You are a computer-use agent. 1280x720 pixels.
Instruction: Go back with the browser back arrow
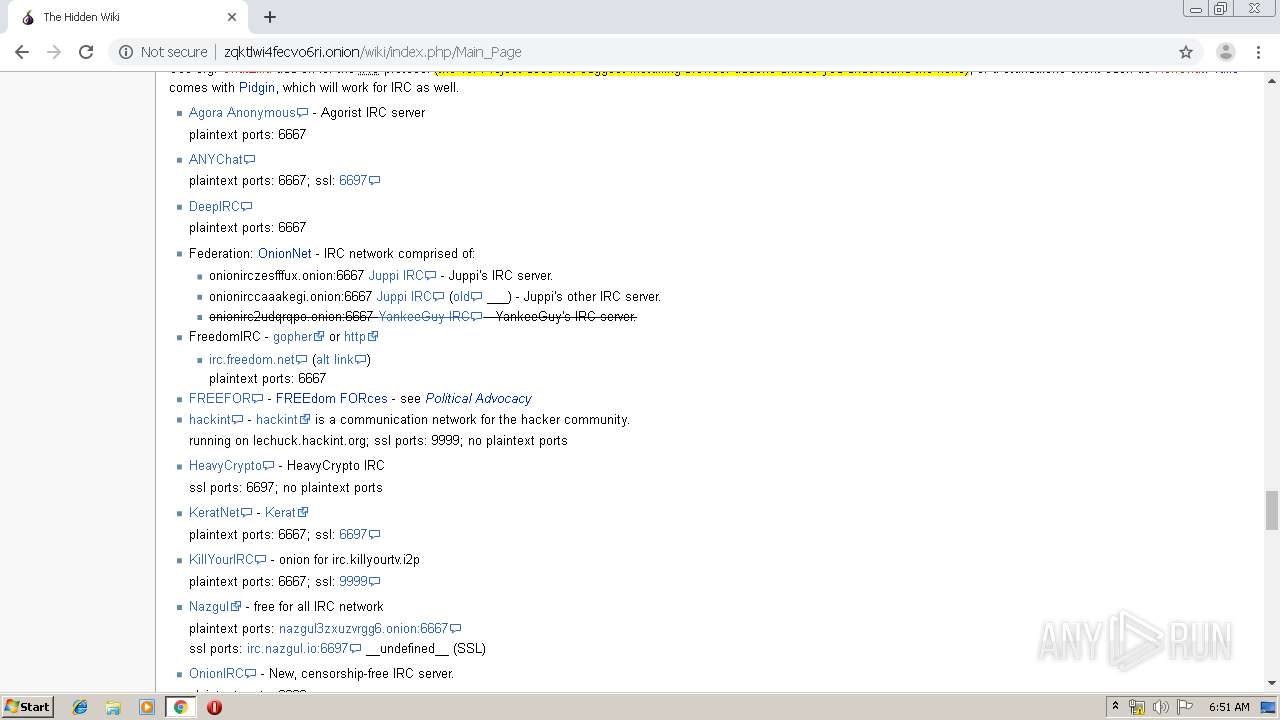coord(22,52)
